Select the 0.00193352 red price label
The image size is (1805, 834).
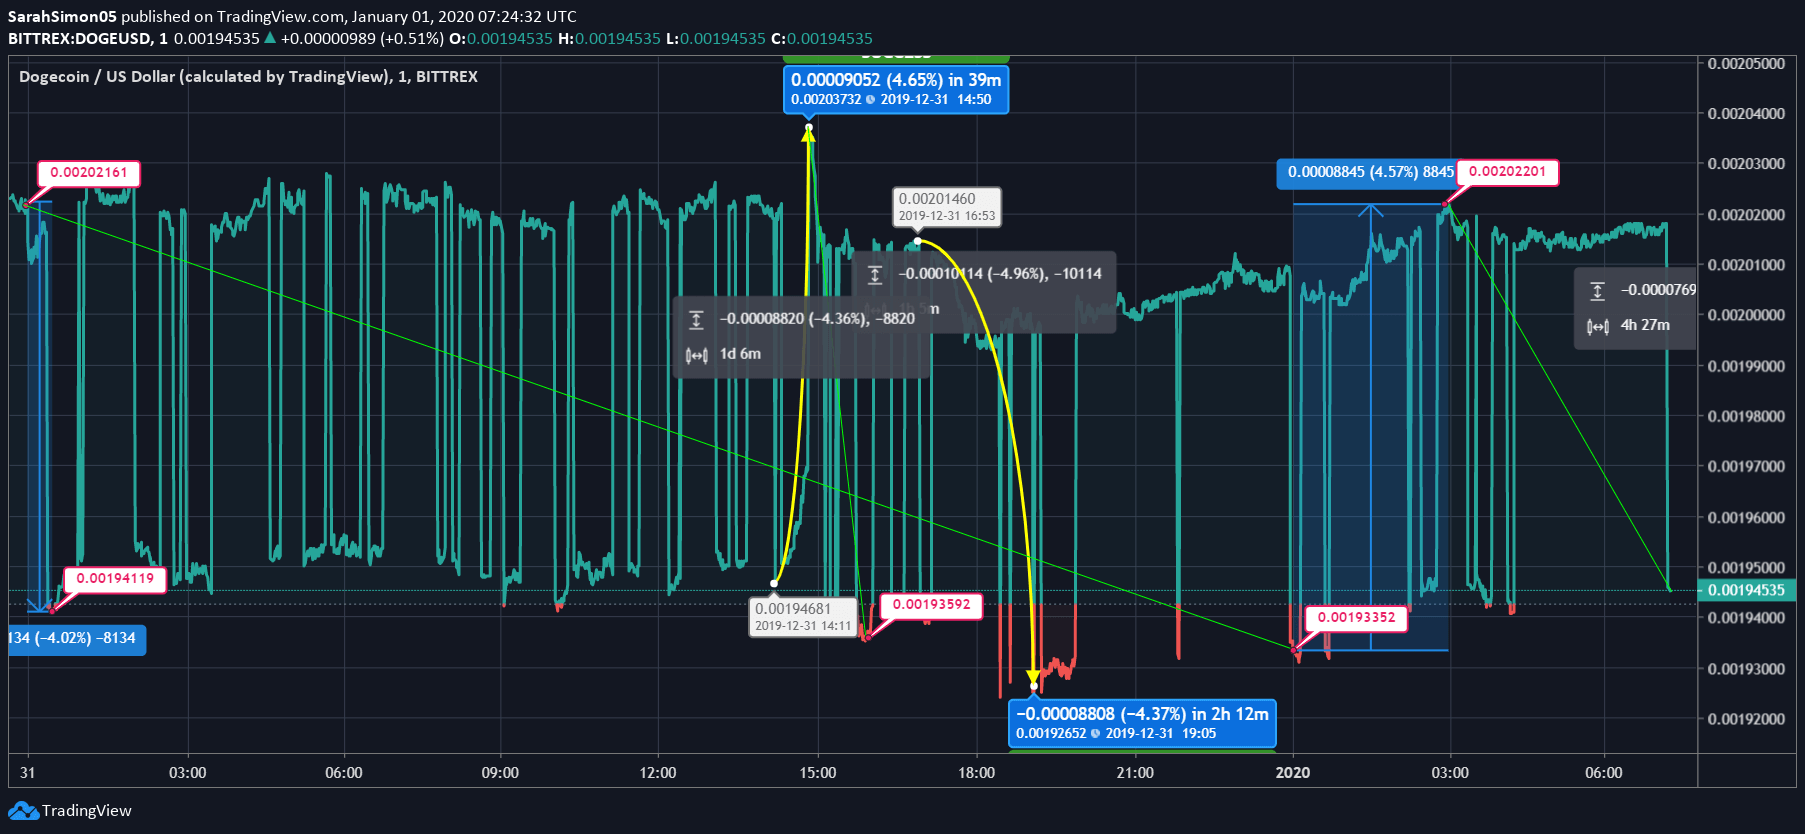1356,618
